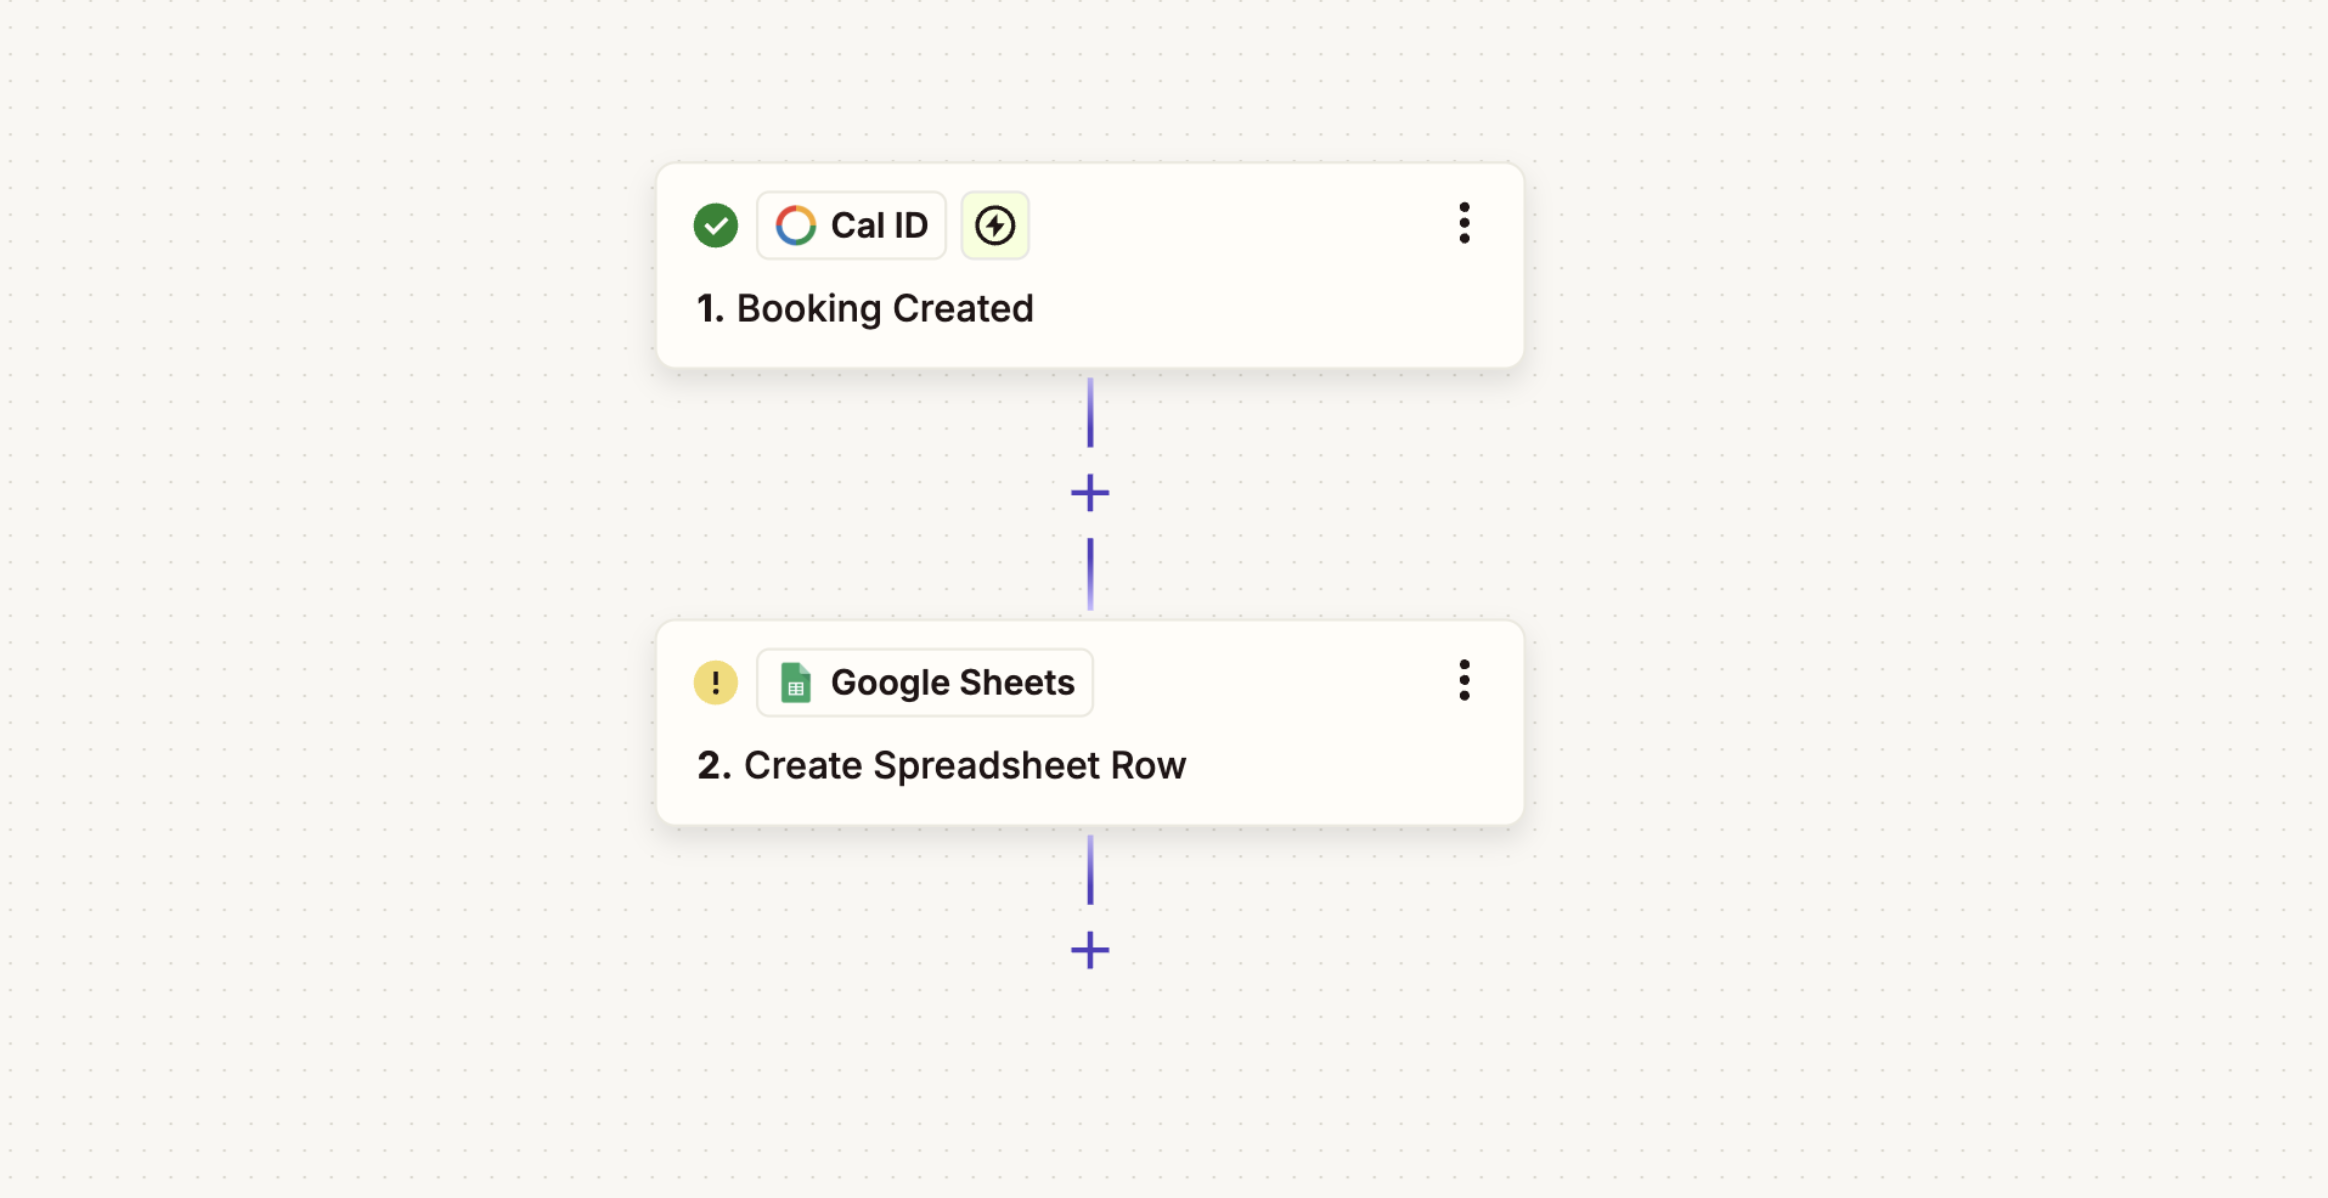
Task: Click the connector line below Booking Created
Action: [x=1089, y=410]
